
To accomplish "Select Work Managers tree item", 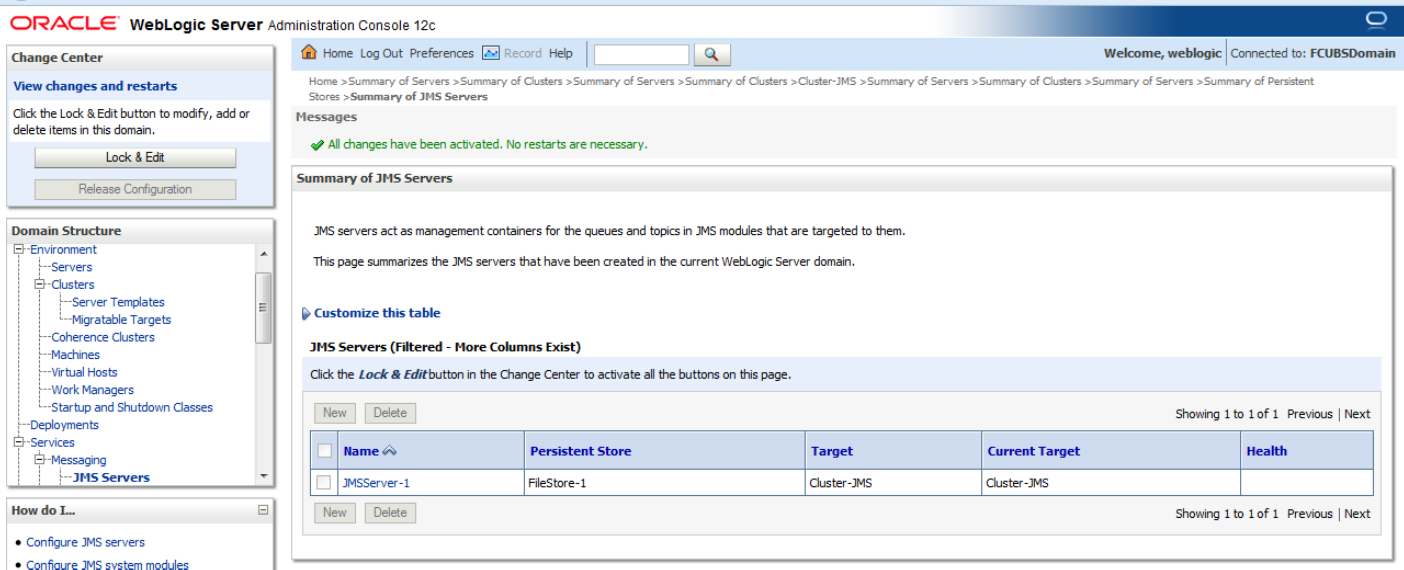I will pyautogui.click(x=92, y=390).
